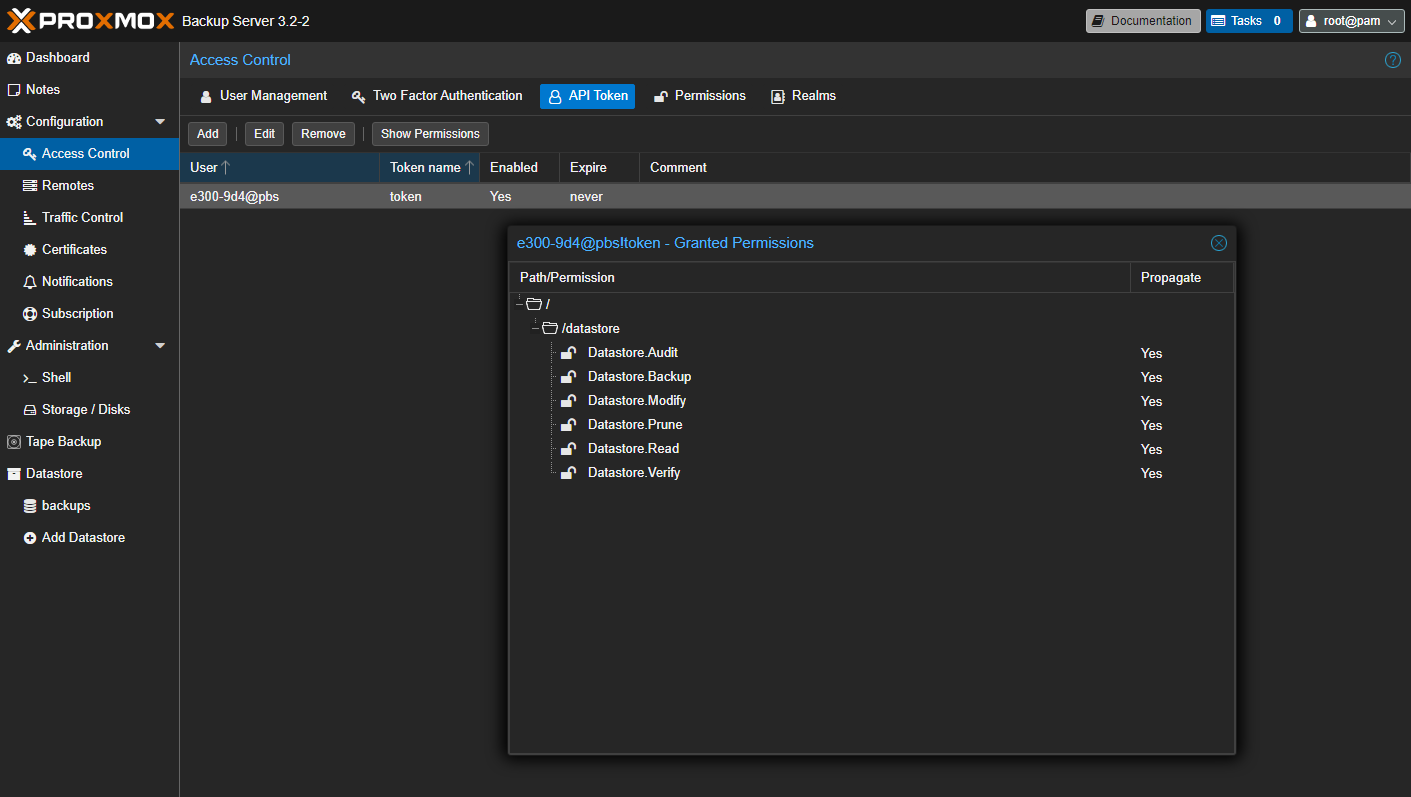Click the unlock icon beside Datastore.Prune
The height and width of the screenshot is (797, 1411).
tap(568, 424)
